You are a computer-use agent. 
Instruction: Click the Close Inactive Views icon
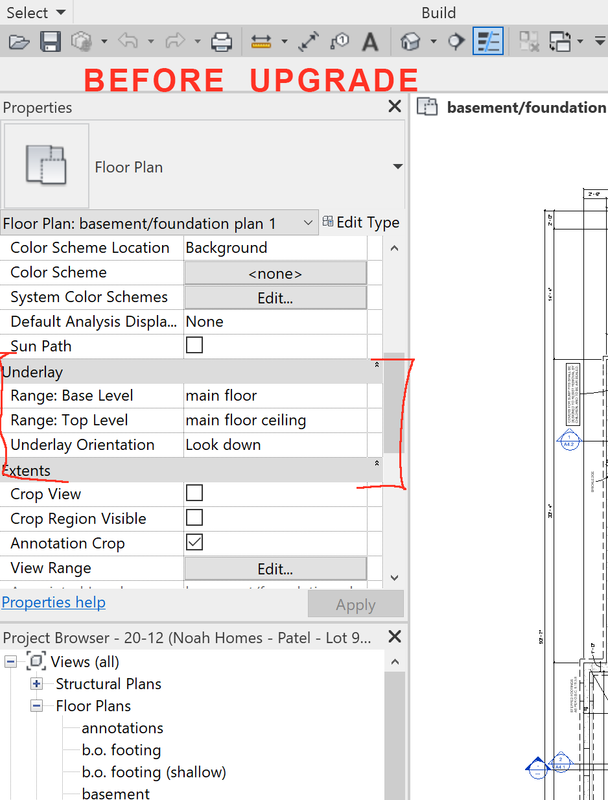529,41
